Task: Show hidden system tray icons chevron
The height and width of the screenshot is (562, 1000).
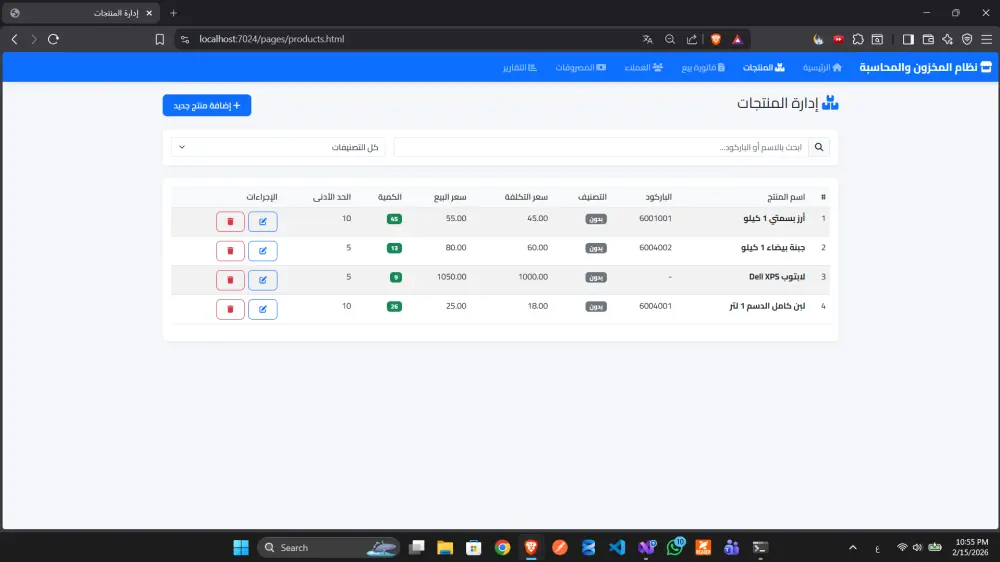Action: tap(853, 547)
